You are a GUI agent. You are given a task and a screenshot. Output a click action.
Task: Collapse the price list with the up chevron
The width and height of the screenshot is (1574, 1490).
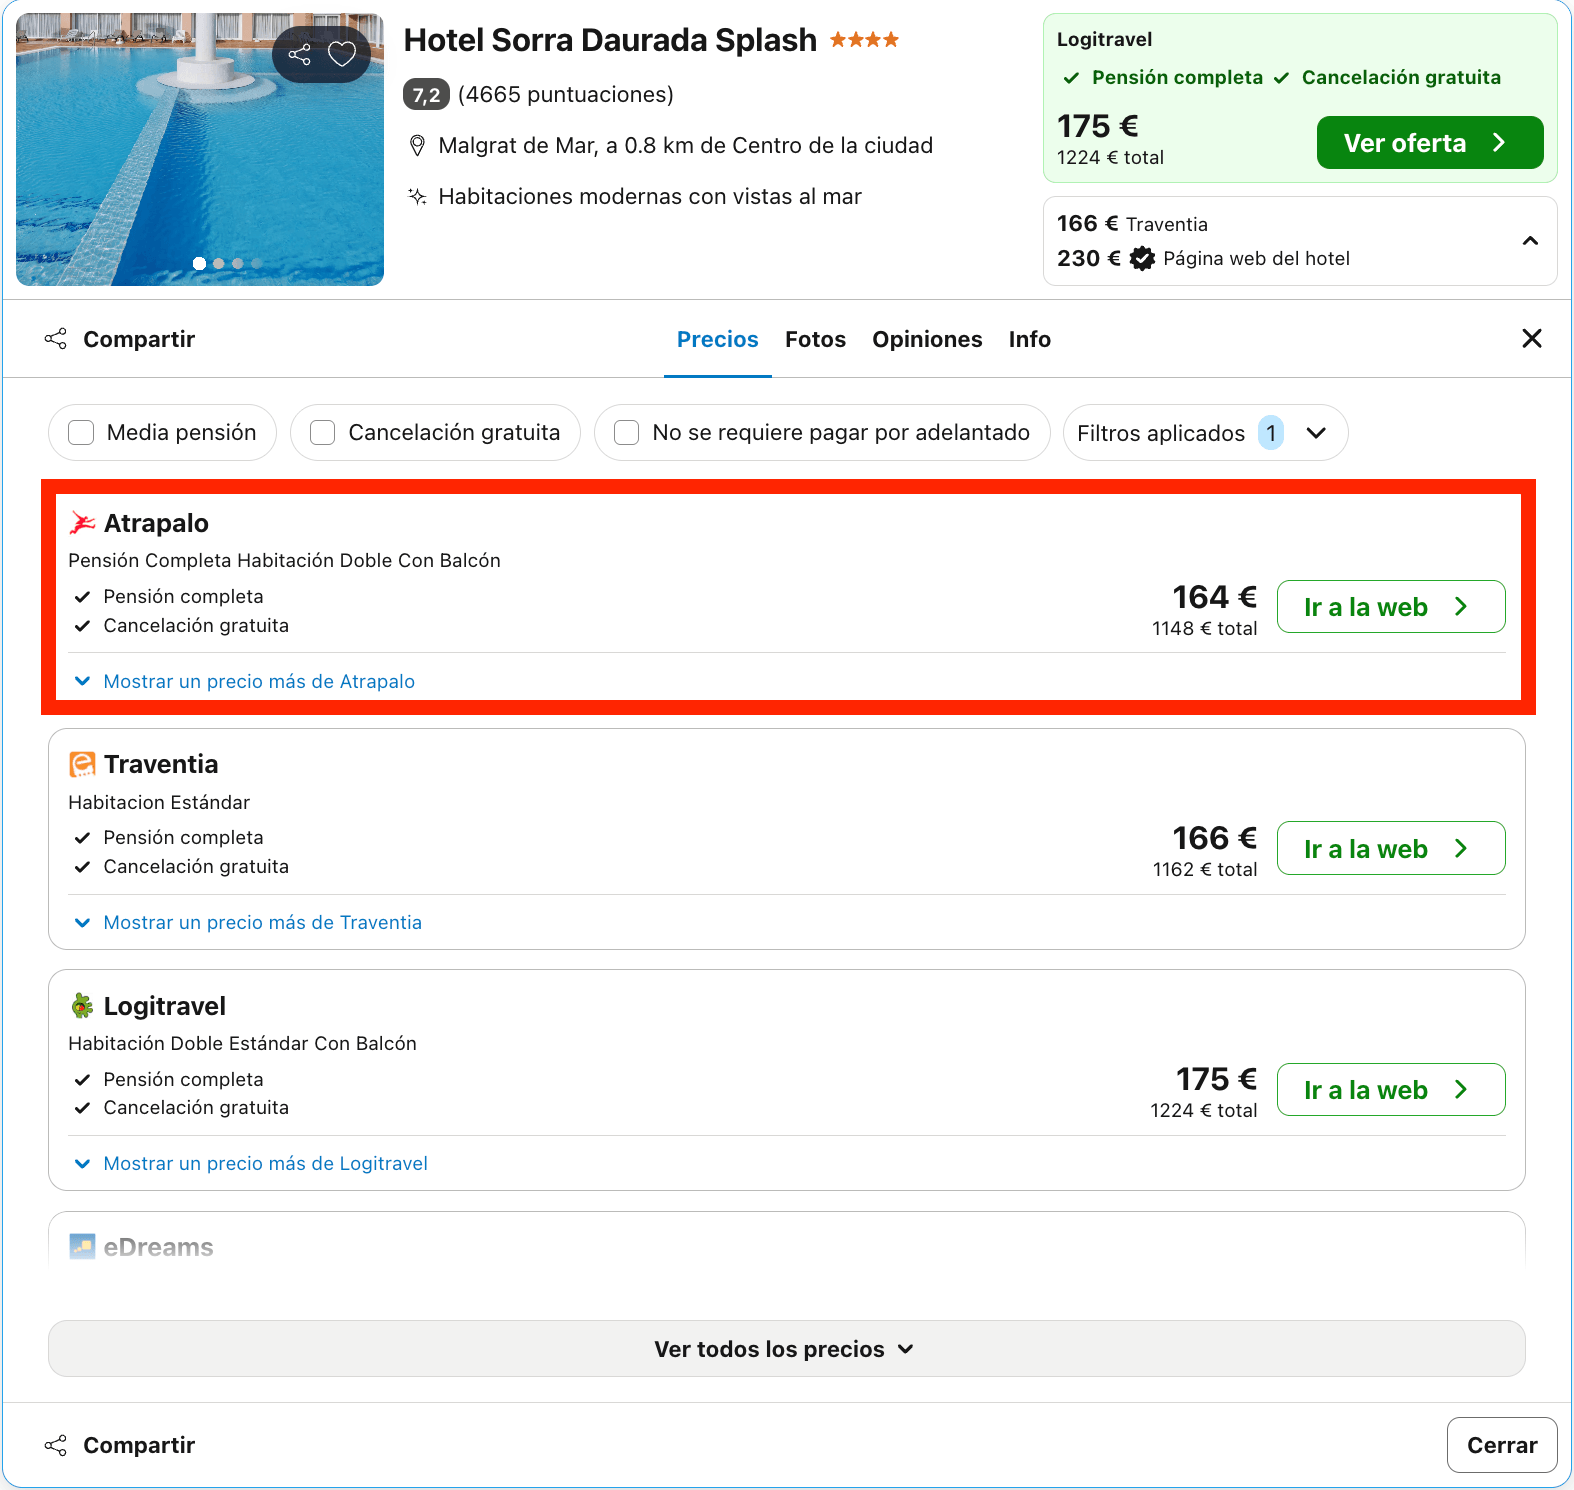[1530, 241]
